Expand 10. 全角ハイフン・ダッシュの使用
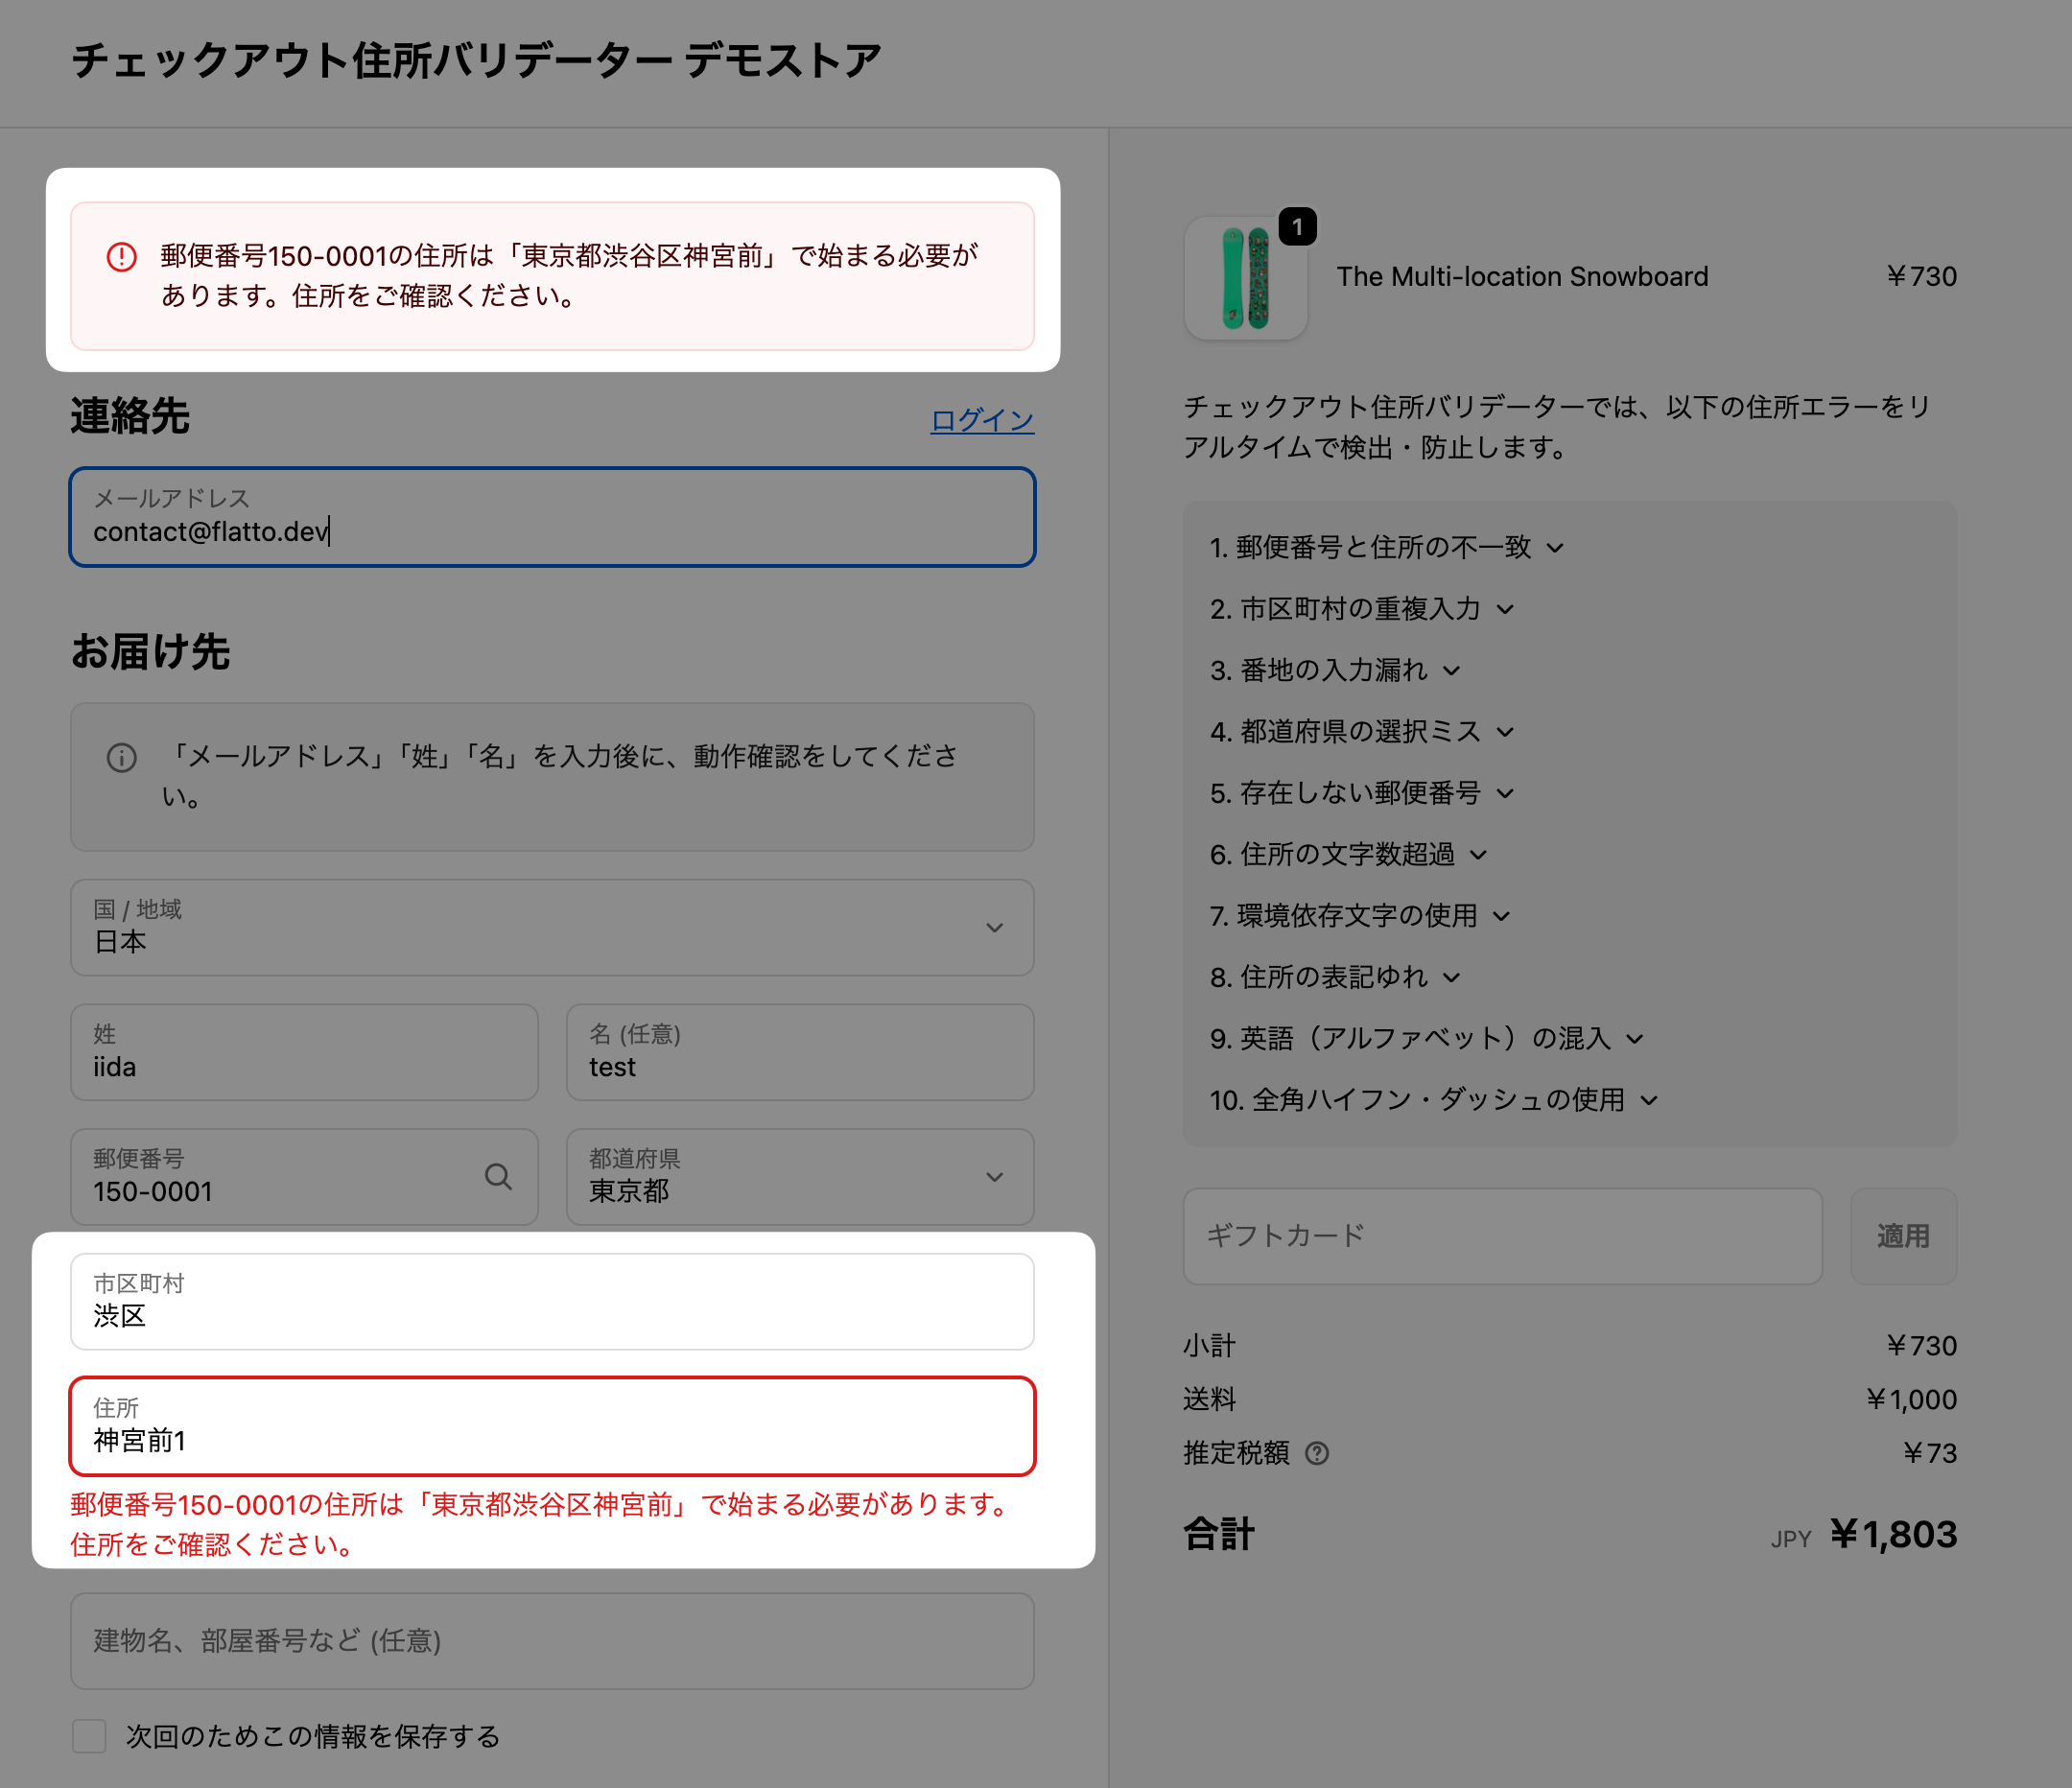 (x=1433, y=1100)
